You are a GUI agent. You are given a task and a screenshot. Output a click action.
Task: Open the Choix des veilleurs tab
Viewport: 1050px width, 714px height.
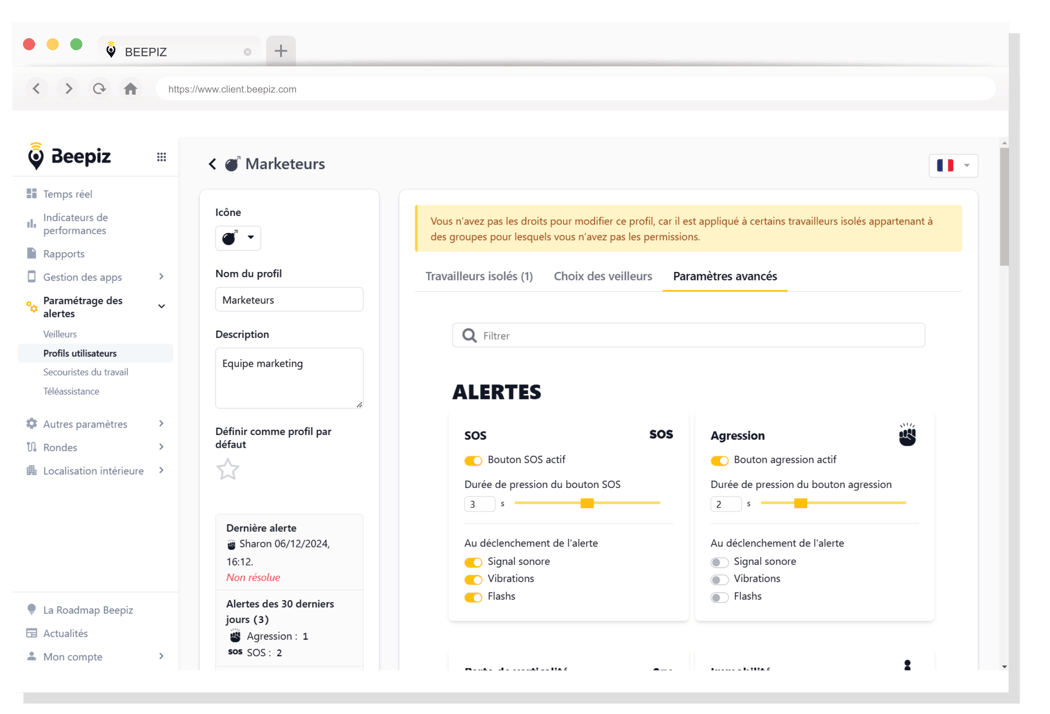(x=602, y=277)
